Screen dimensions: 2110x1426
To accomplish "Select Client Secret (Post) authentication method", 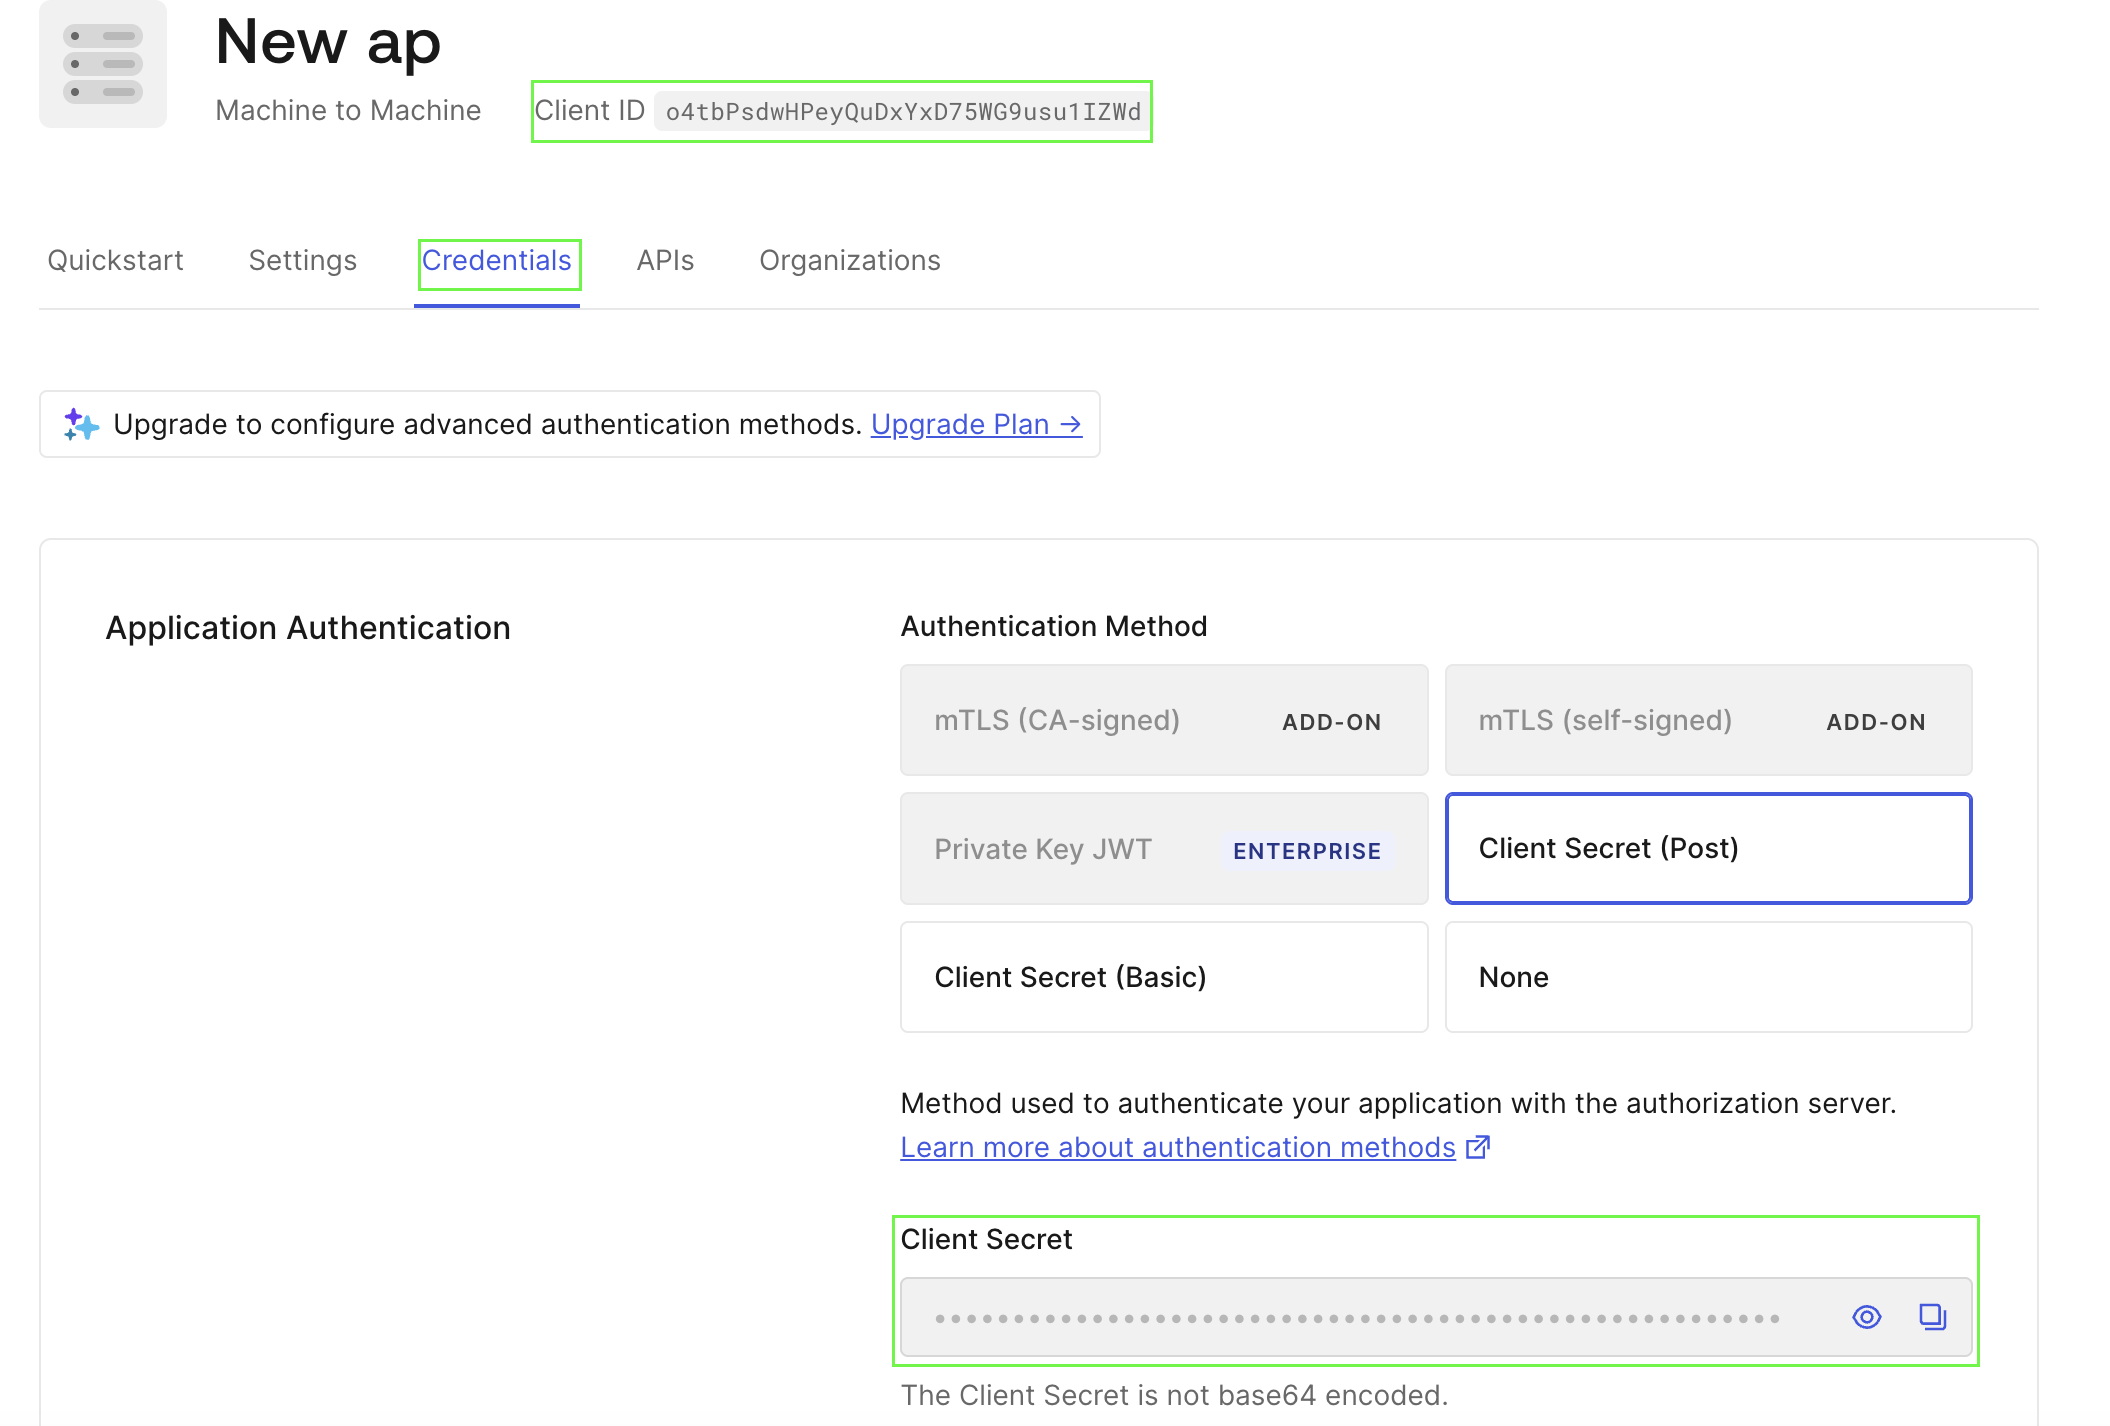I will [x=1708, y=848].
